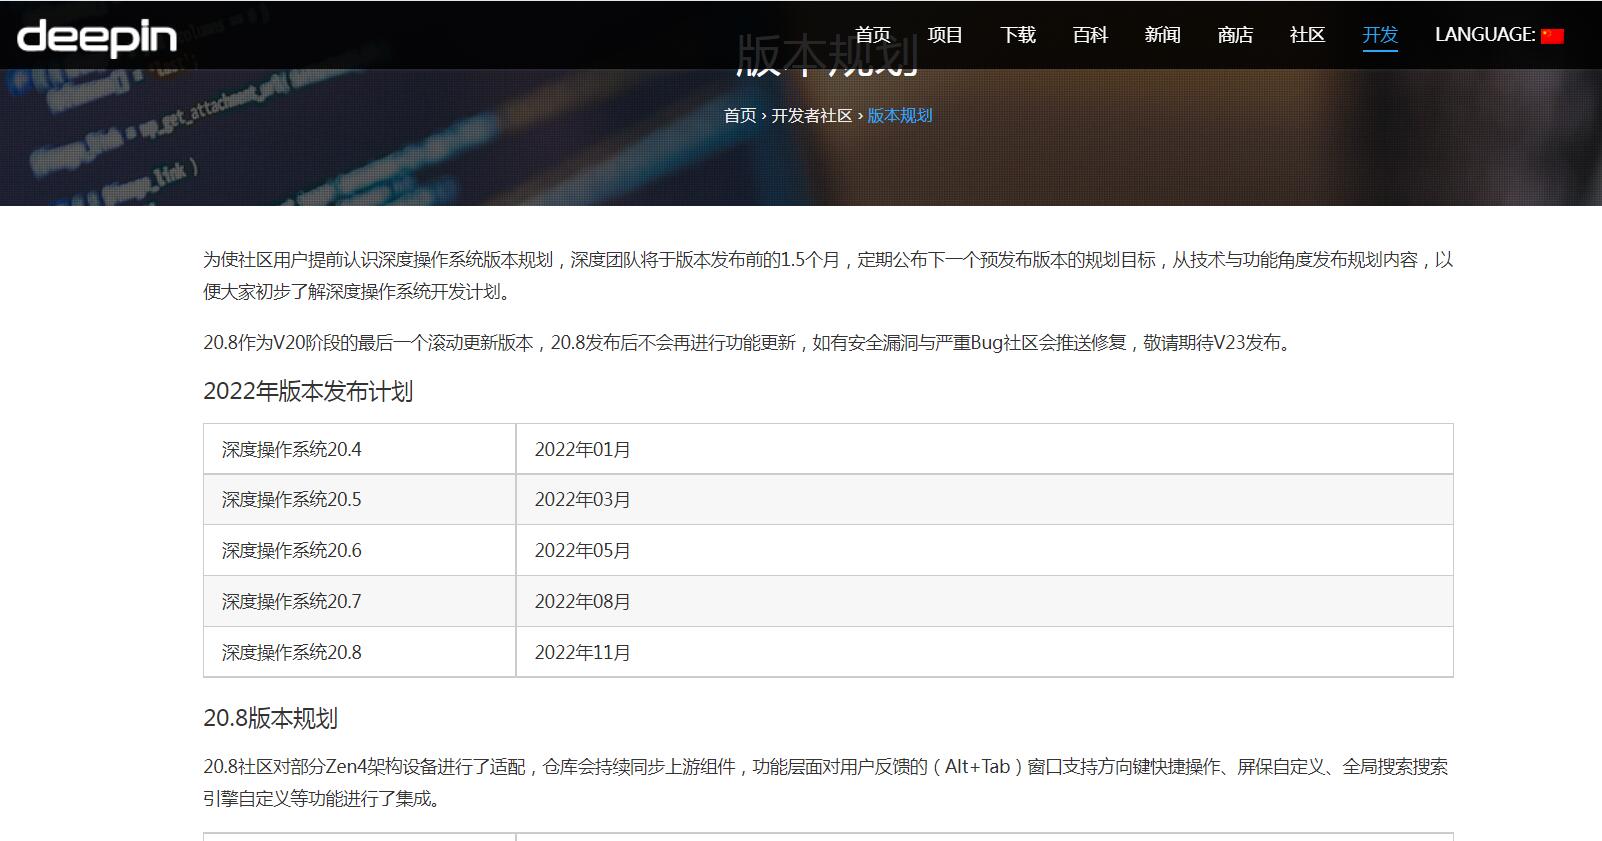Select the 深度操作系统20.5 table cell
1602x841 pixels.
[x=360, y=499]
